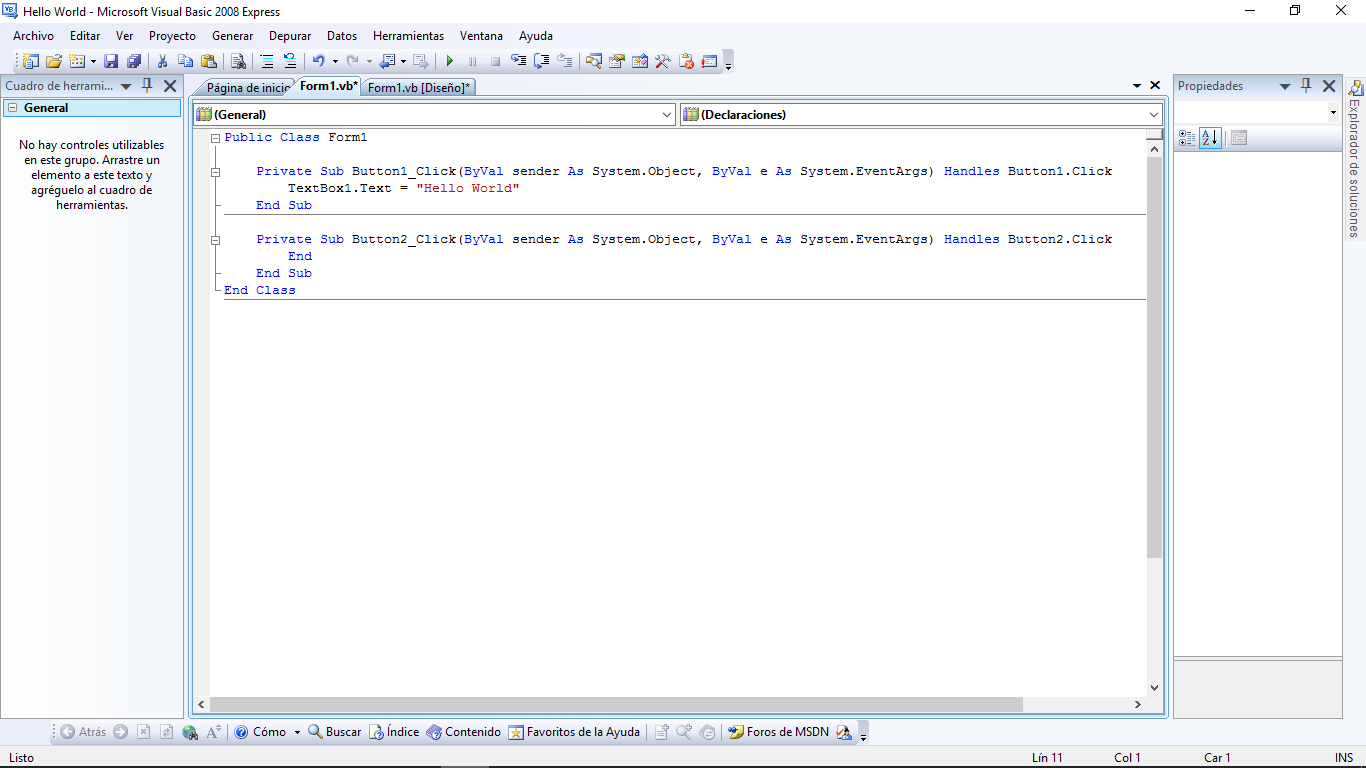
Task: Click Índice in the help toolbar
Action: click(x=394, y=732)
